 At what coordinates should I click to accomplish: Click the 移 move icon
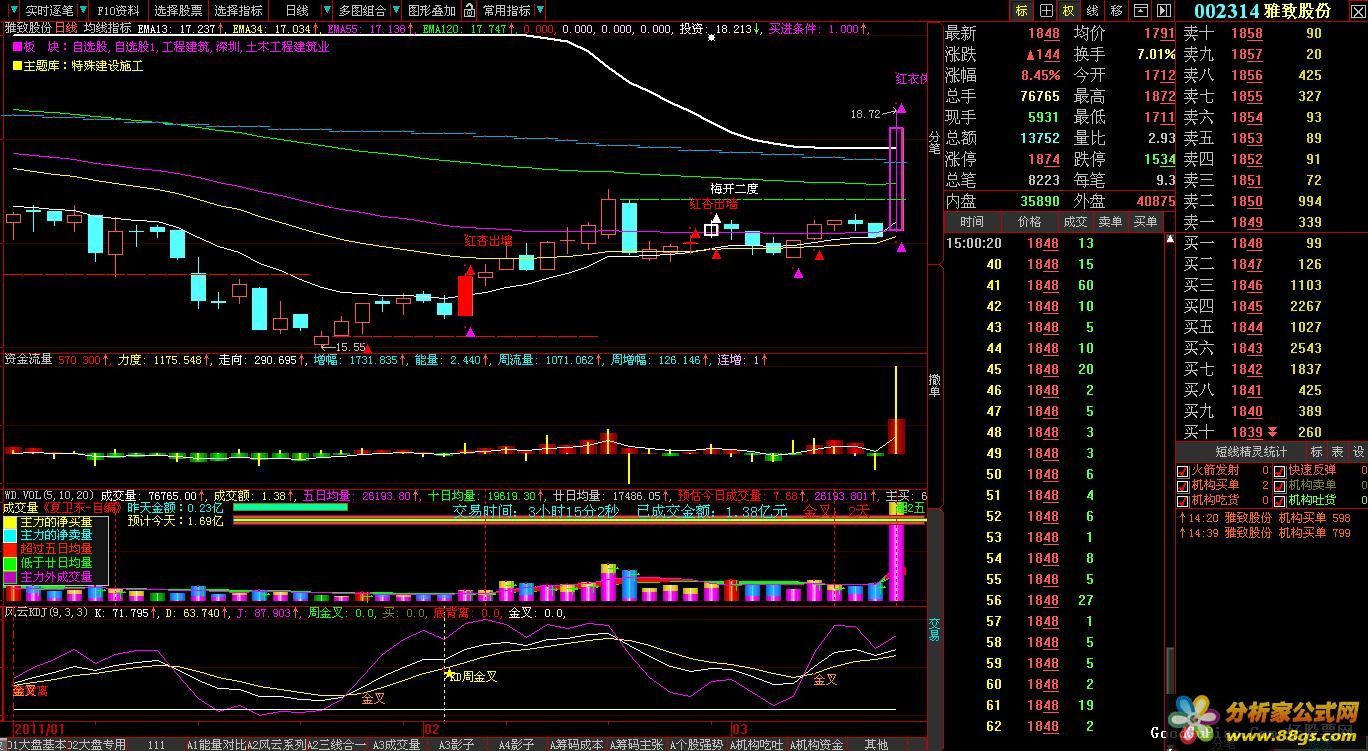point(1116,10)
